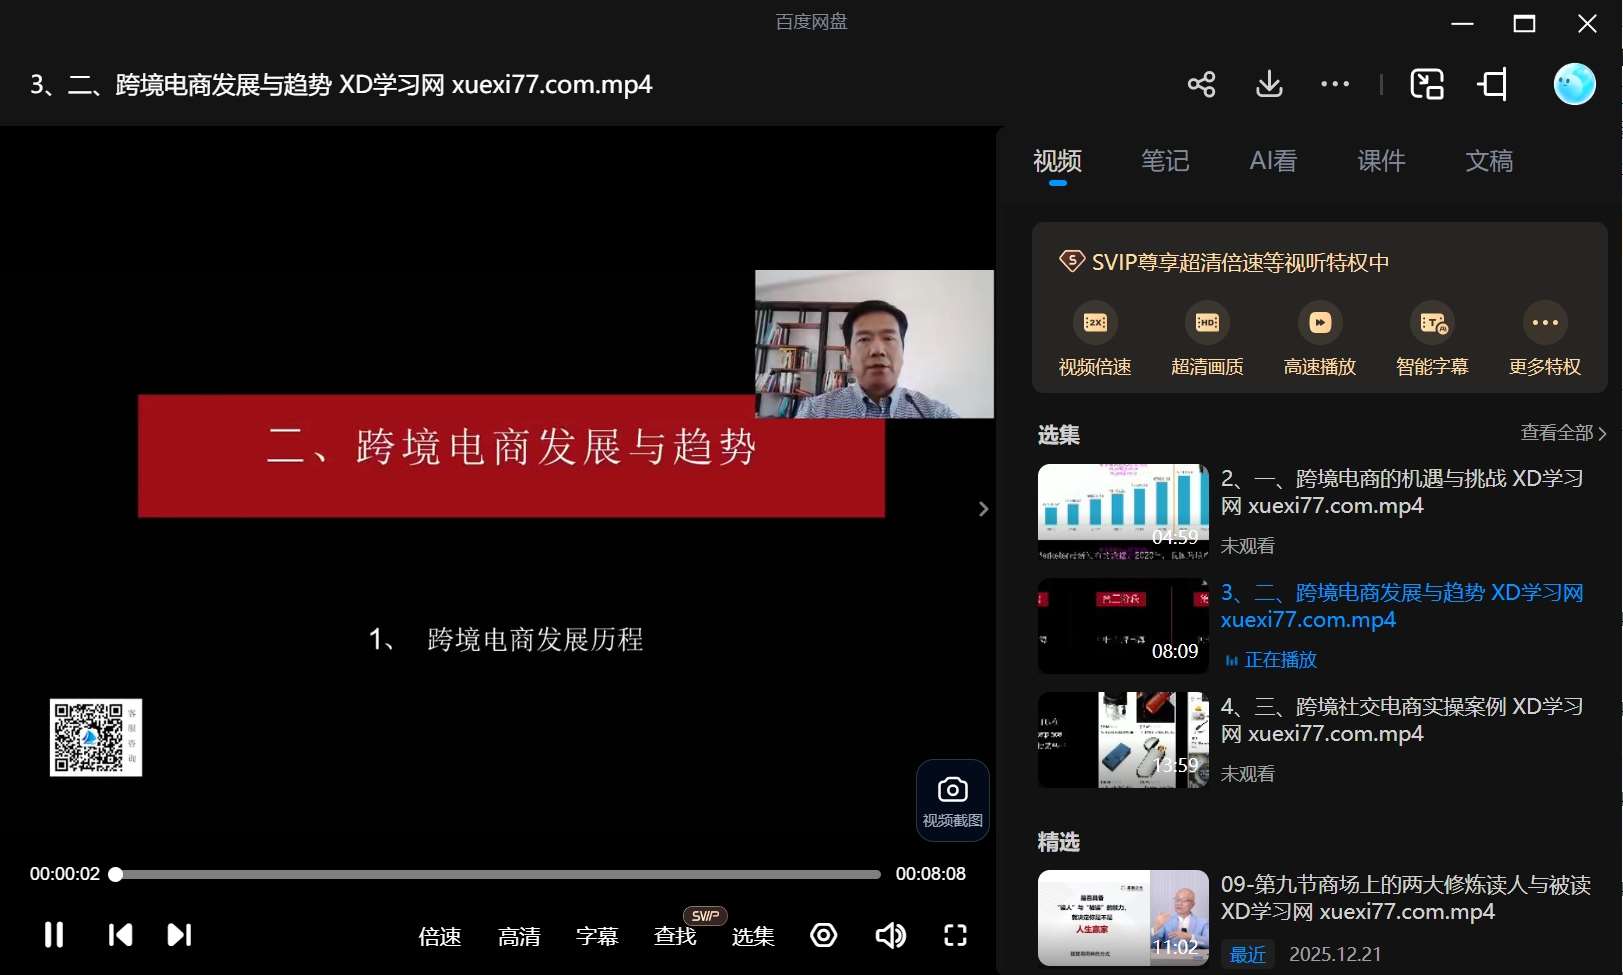Enter fullscreen mode

pyautogui.click(x=955, y=935)
